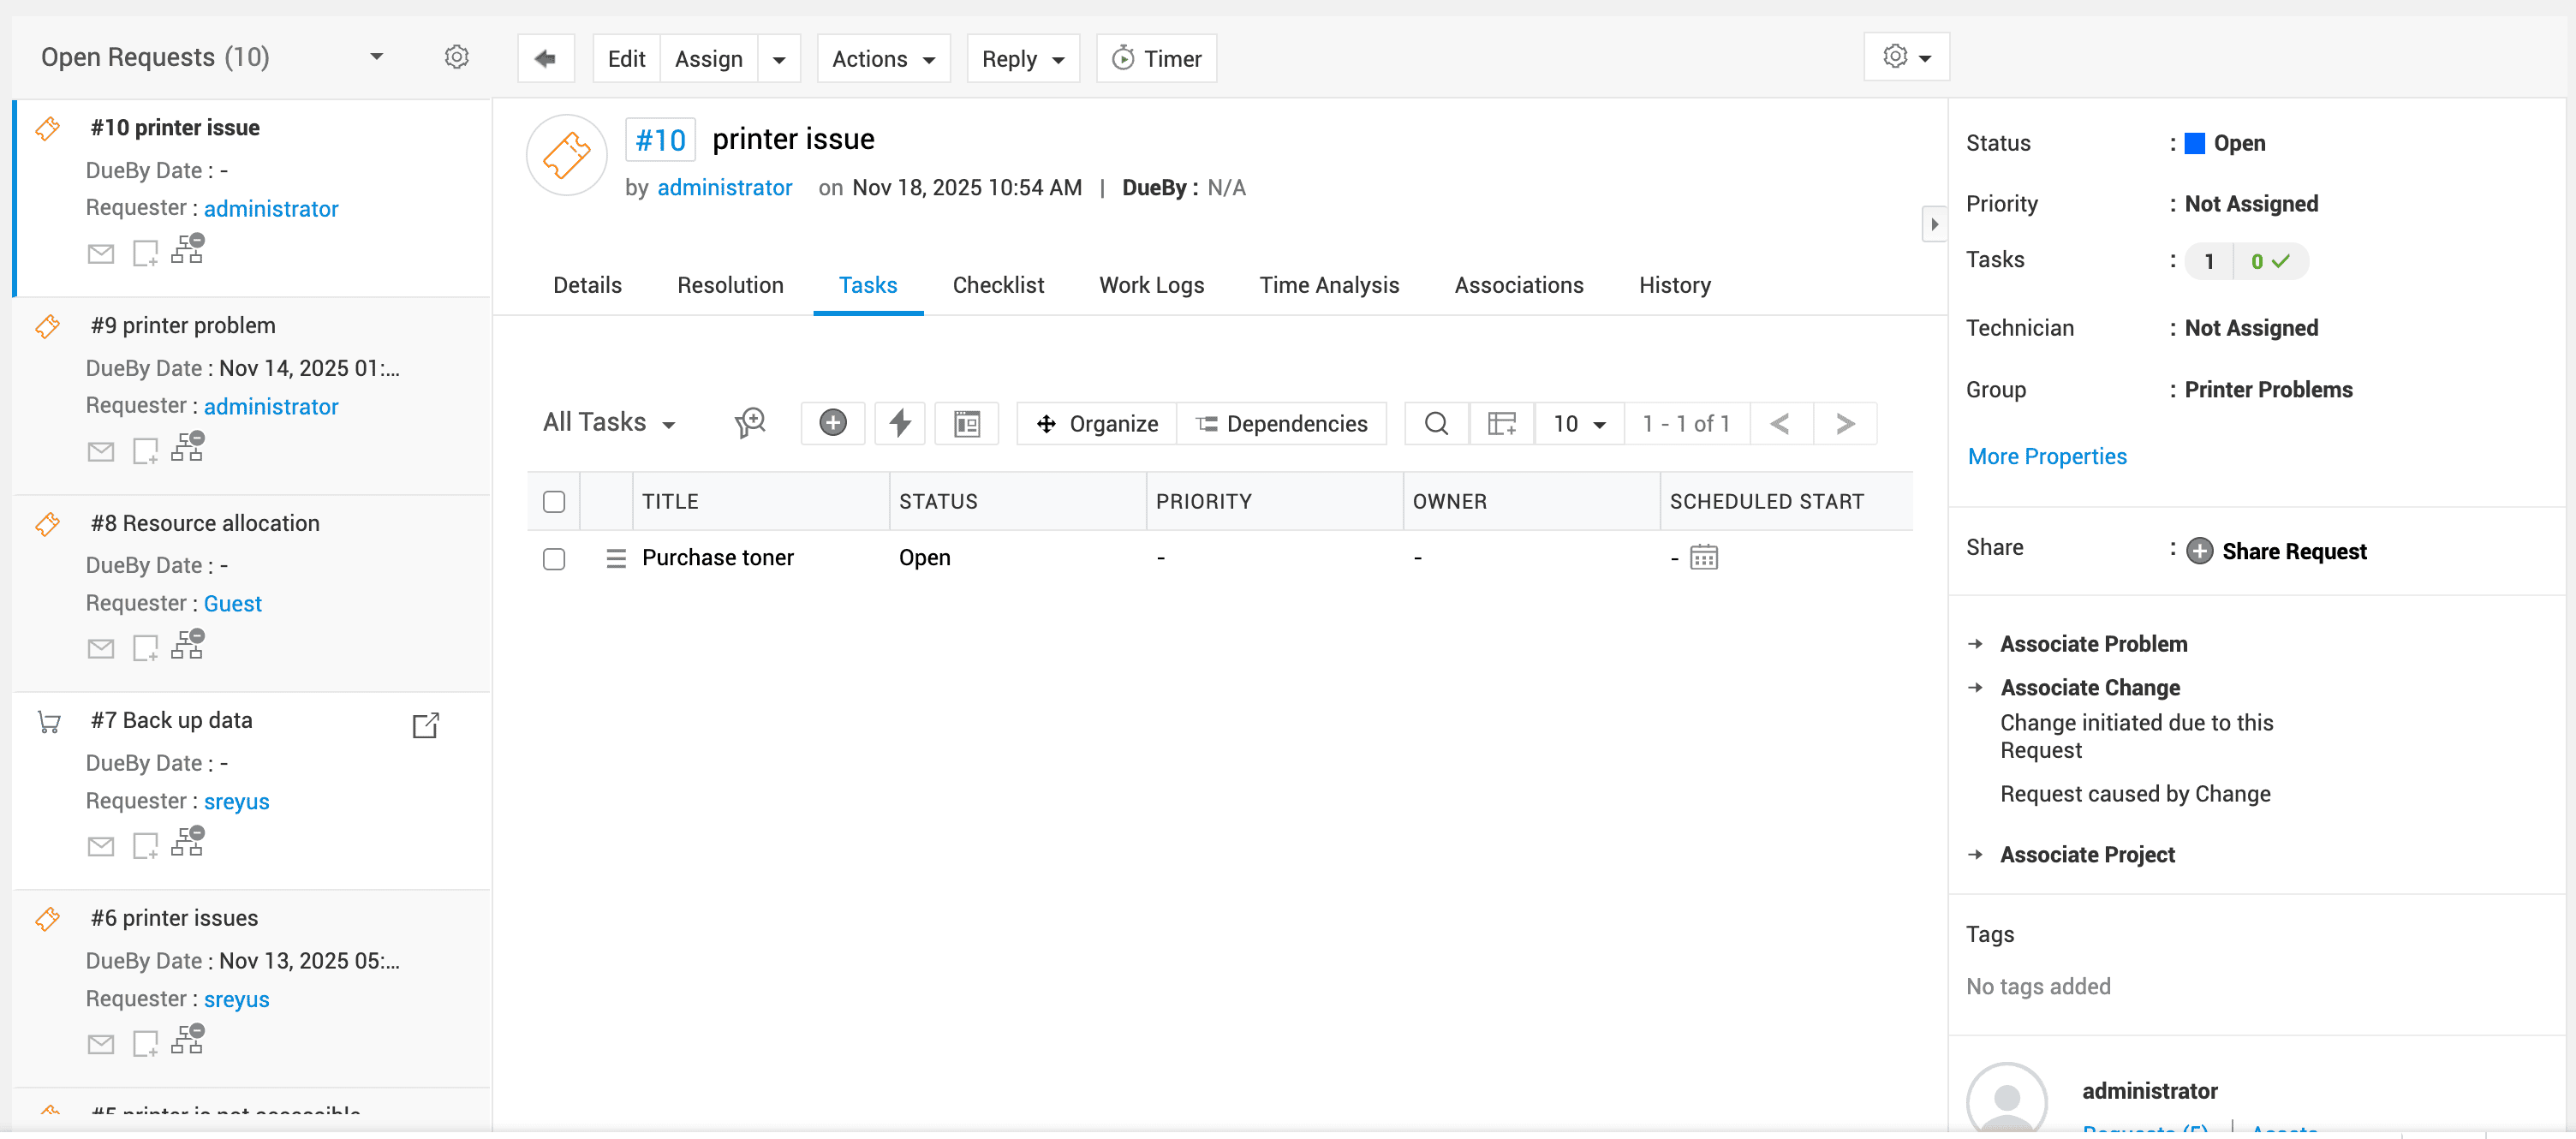Tick the checkbox for Purchase toner task
This screenshot has width=2576, height=1139.
554,558
